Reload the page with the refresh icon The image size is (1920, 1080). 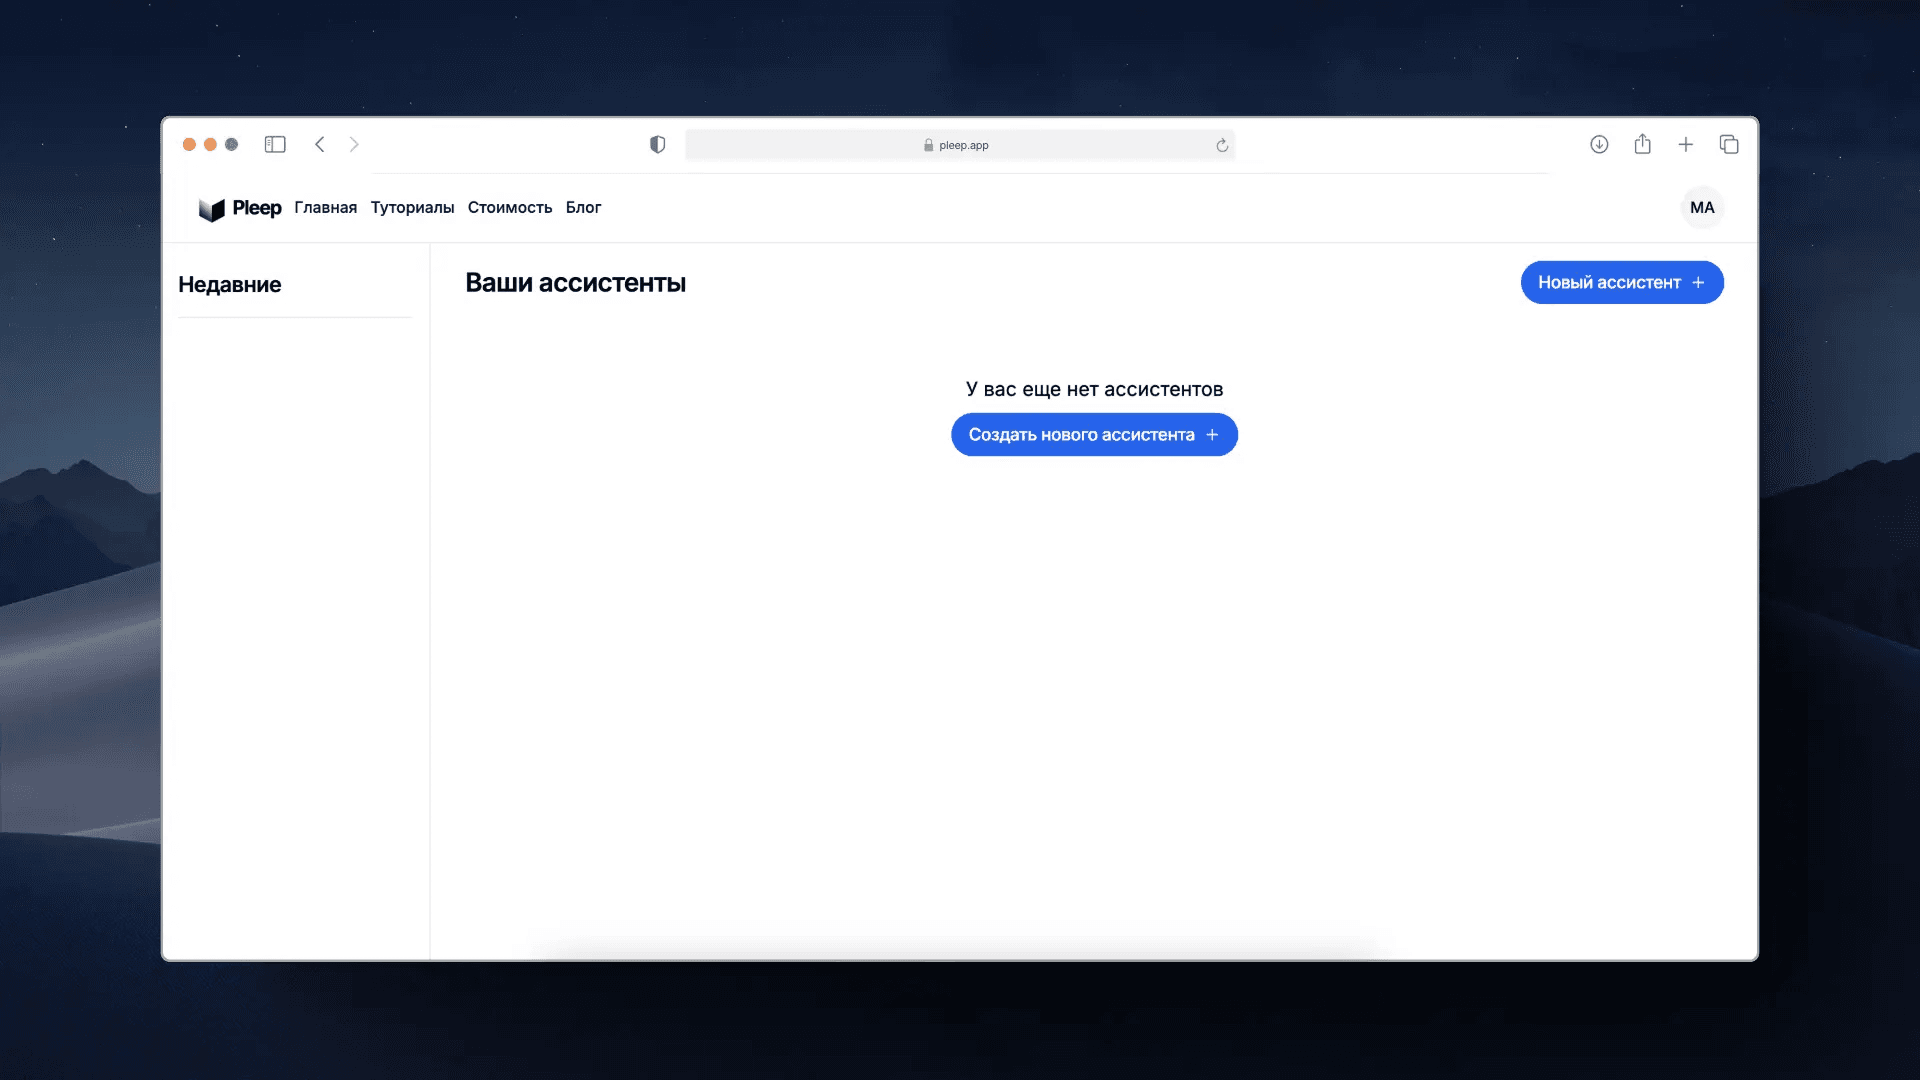coord(1222,146)
